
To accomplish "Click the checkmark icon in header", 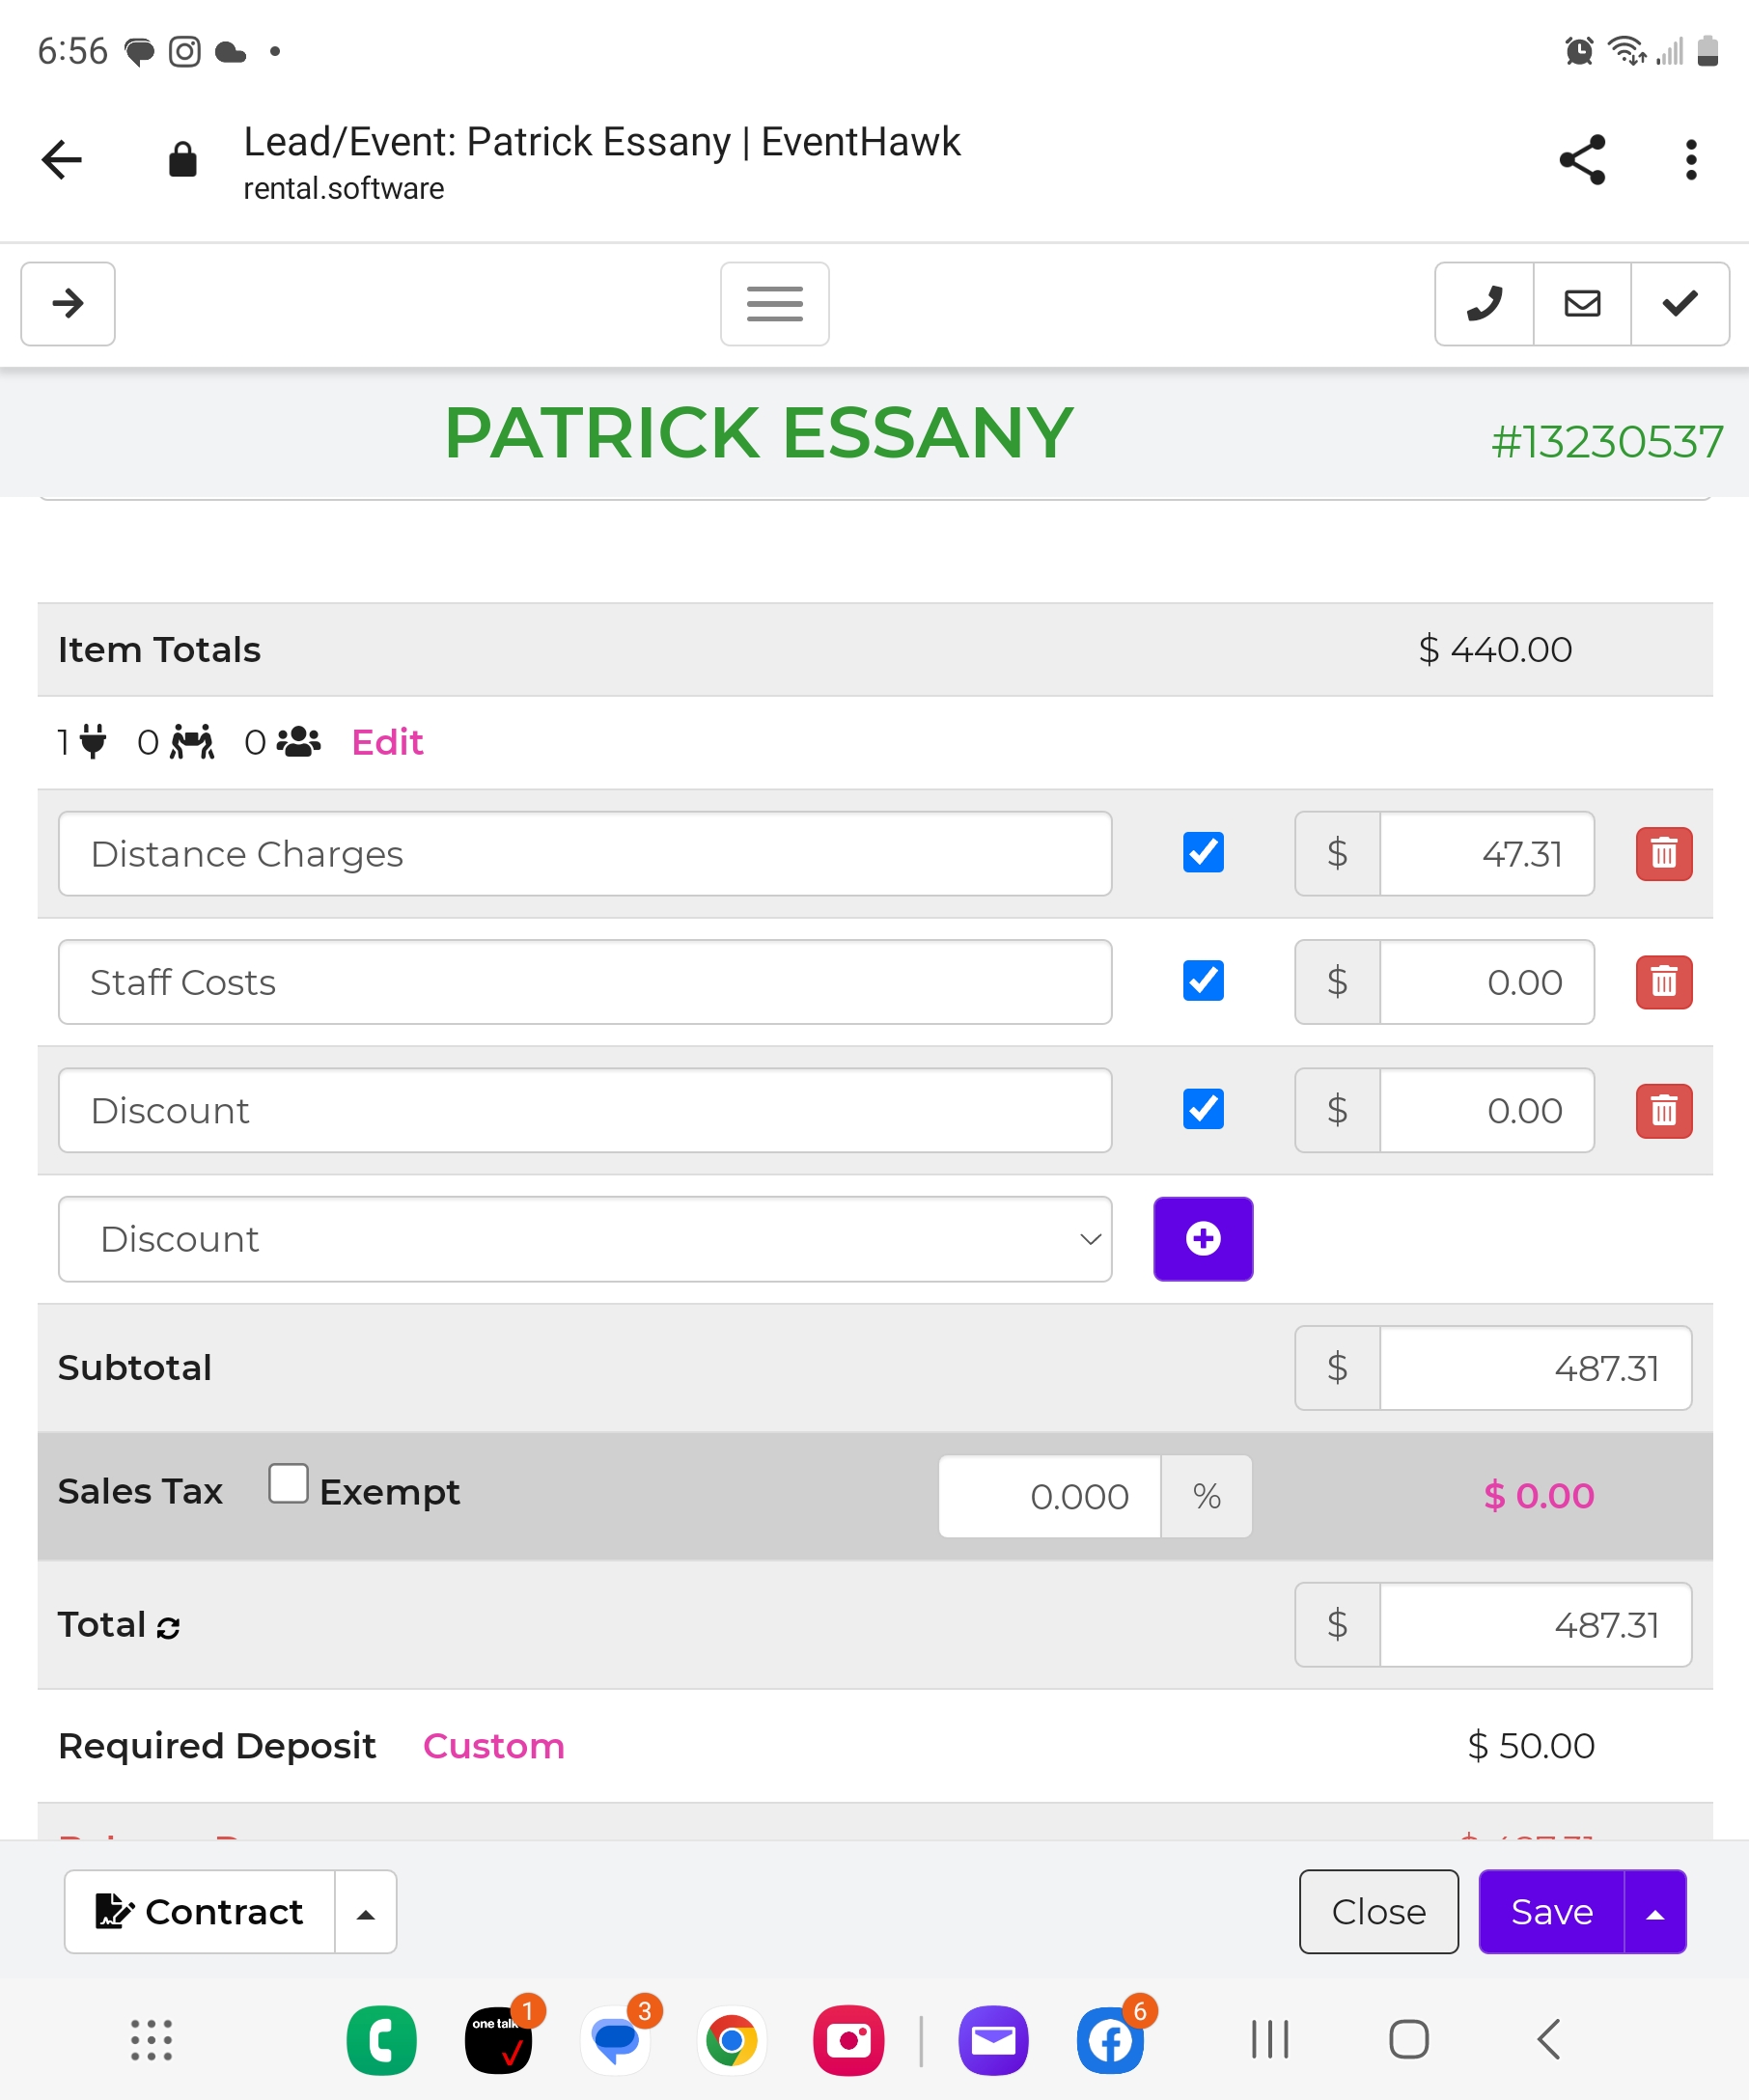I will tap(1679, 303).
